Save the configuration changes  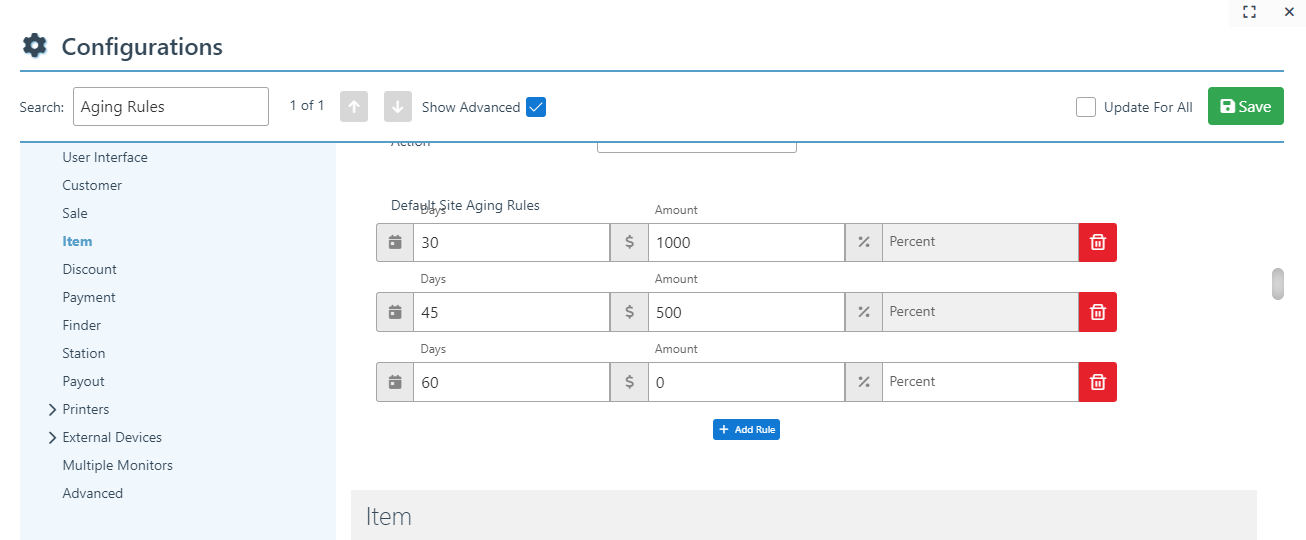1245,107
